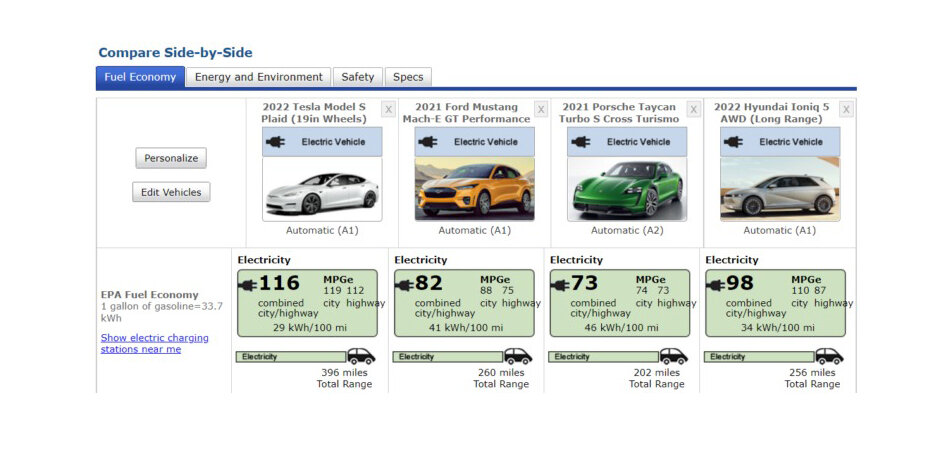The image size is (950, 459).
Task: Remove the Ford Mustang Mach-E column
Action: click(541, 109)
